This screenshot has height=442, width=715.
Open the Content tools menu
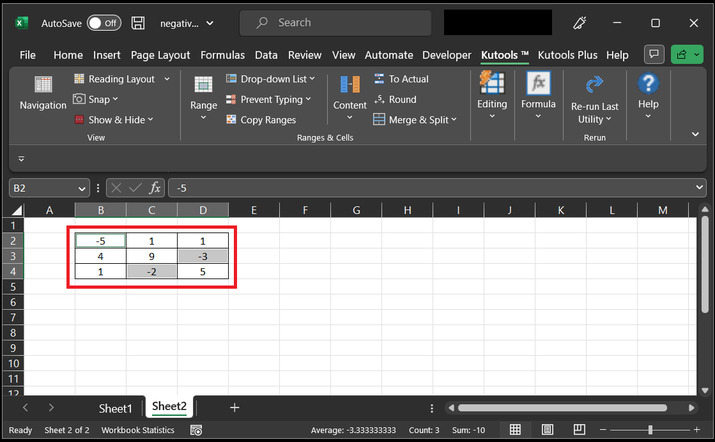click(x=350, y=98)
